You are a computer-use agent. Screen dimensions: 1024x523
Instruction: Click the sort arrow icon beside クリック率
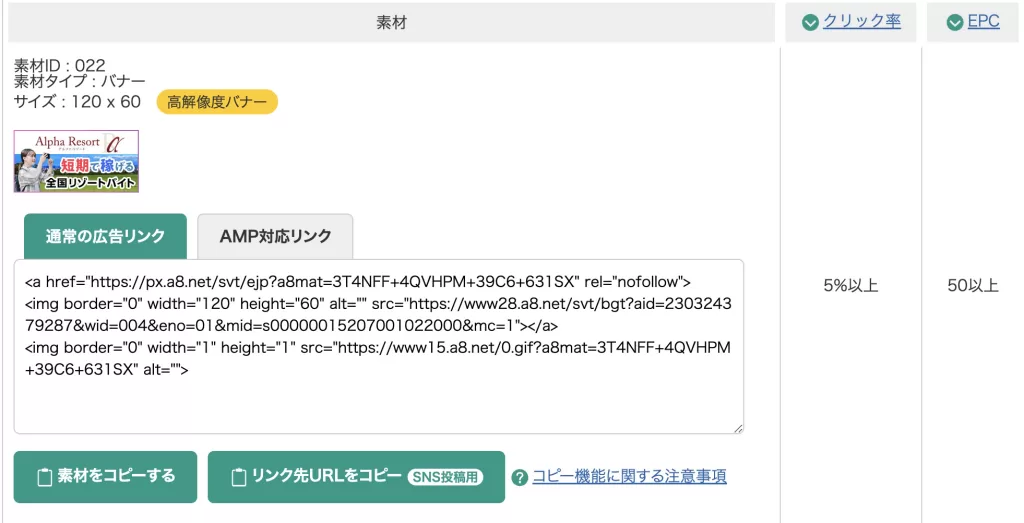pos(810,22)
